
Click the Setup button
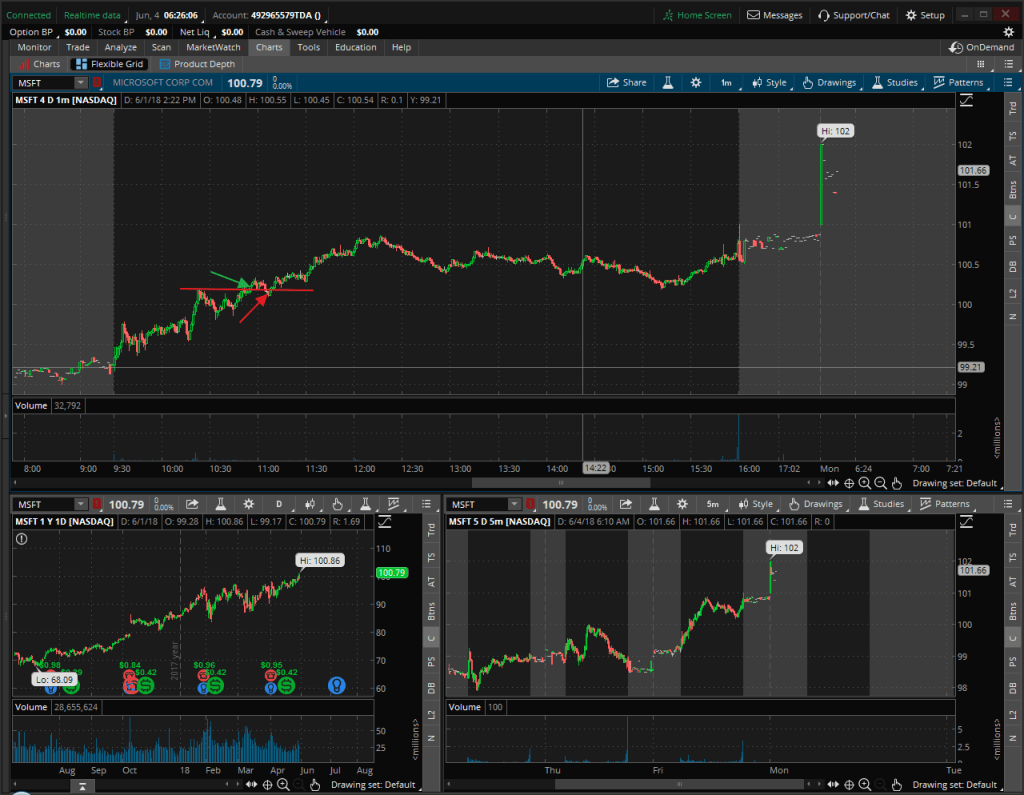[x=925, y=15]
